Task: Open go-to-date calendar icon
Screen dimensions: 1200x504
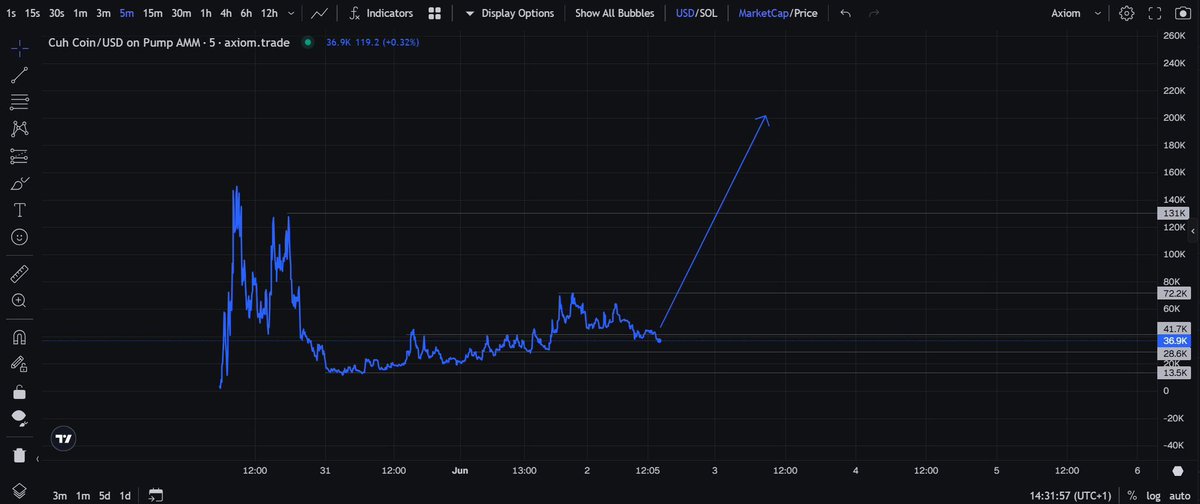Action: tap(155, 494)
